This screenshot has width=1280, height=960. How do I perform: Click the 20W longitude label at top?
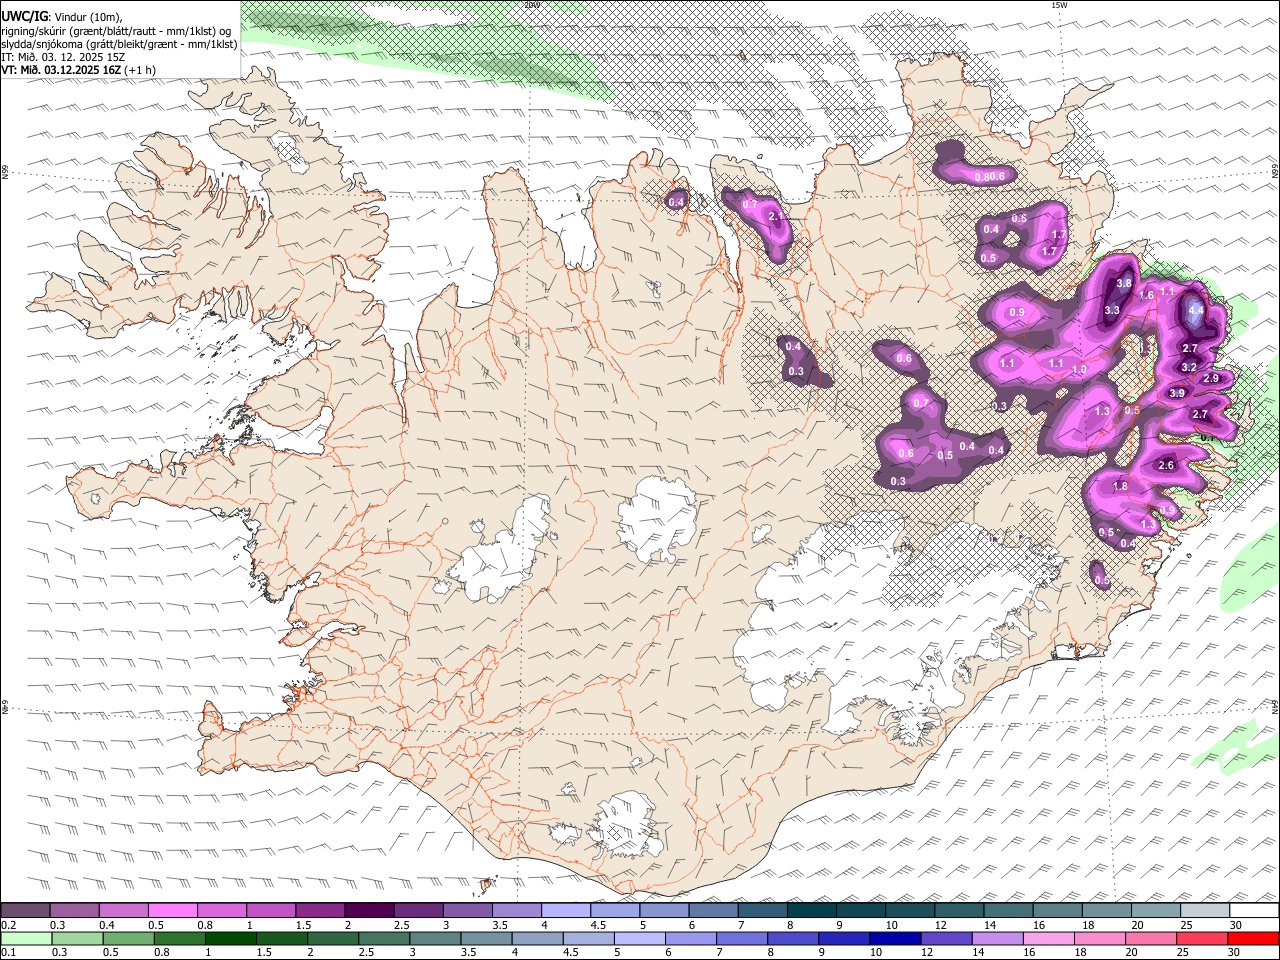[x=531, y=5]
